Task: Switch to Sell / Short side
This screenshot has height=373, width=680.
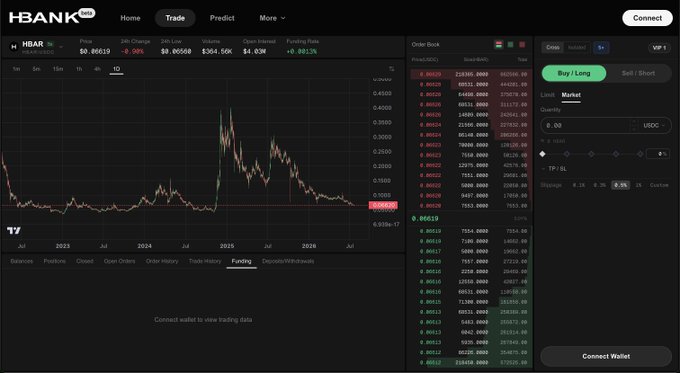Action: tap(638, 73)
